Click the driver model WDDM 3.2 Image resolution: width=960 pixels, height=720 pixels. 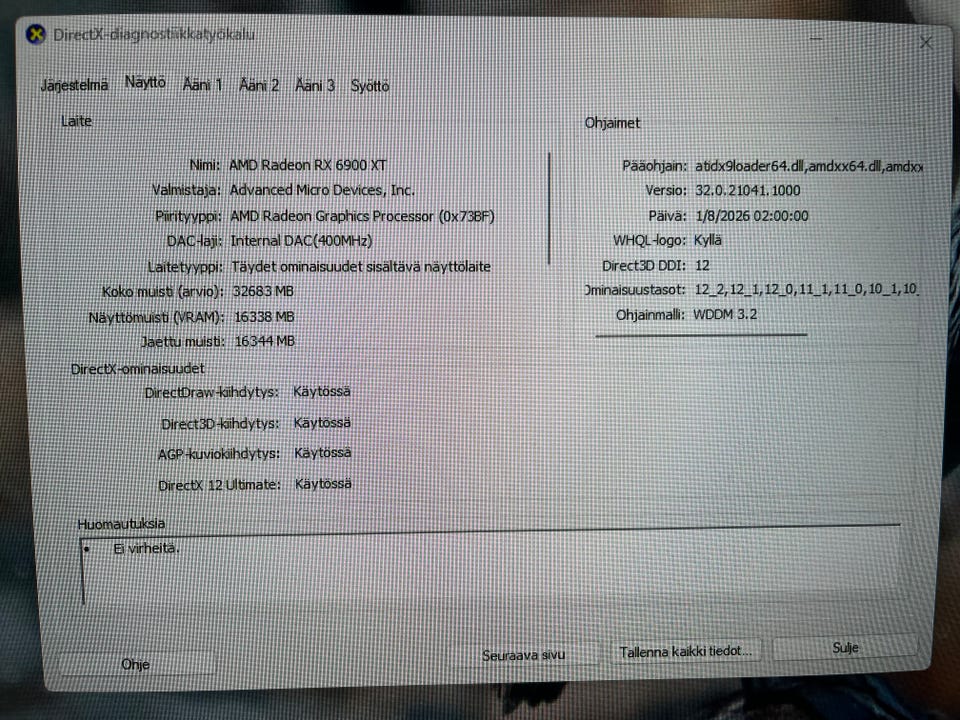tap(725, 315)
